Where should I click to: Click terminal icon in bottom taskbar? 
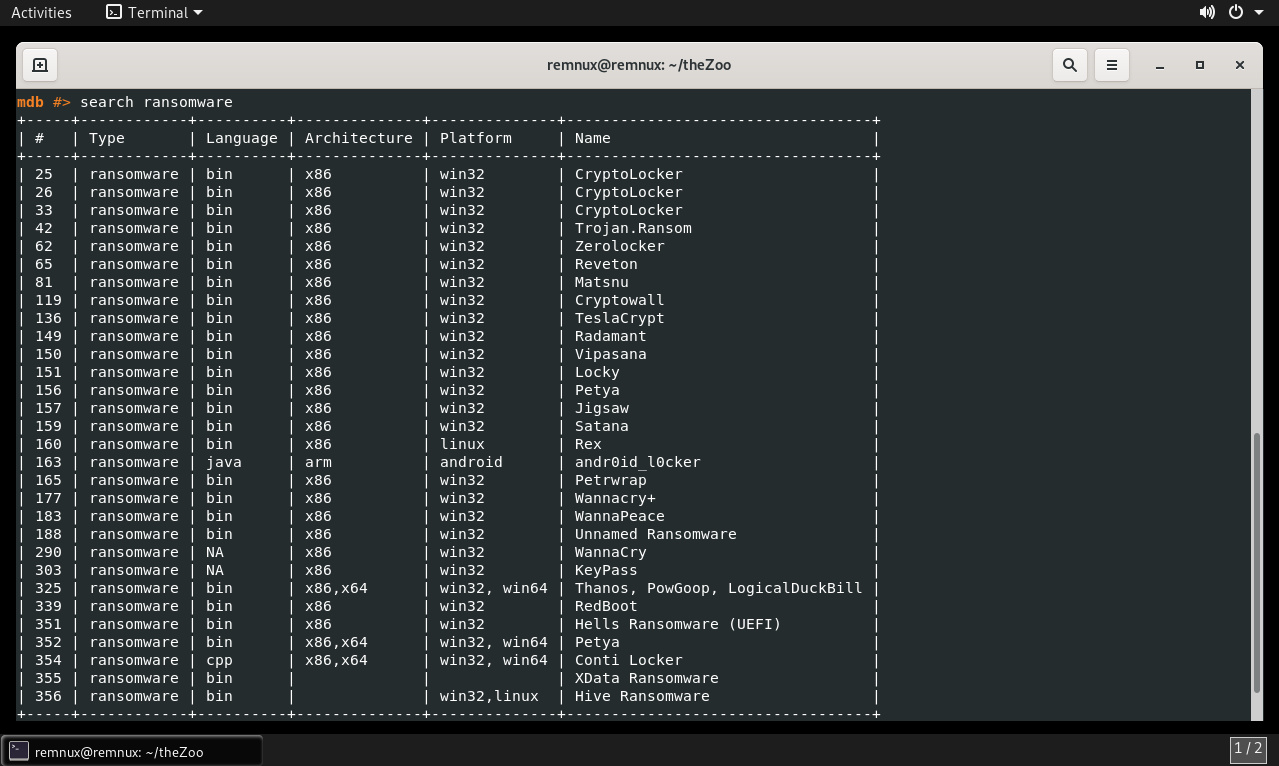coord(18,751)
